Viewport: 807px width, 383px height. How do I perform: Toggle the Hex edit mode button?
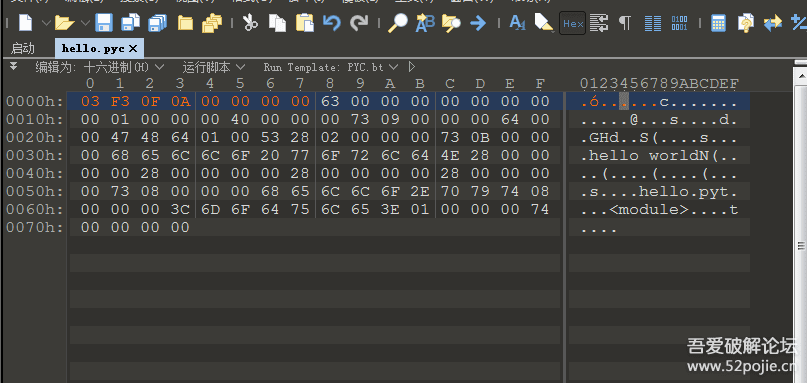[x=573, y=23]
